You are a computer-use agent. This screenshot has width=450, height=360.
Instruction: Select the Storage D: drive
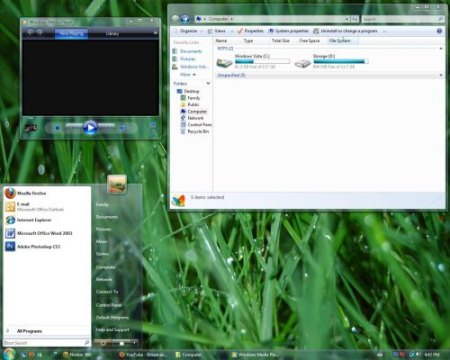click(331, 62)
